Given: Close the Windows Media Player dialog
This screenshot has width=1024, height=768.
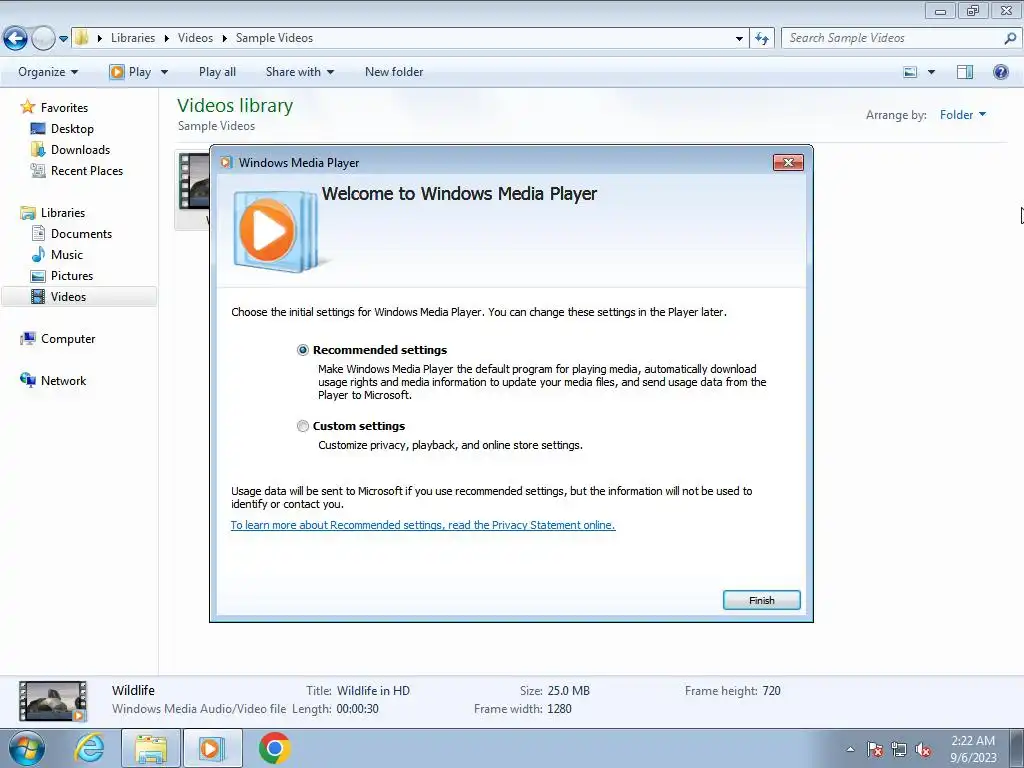Looking at the screenshot, I should point(788,163).
